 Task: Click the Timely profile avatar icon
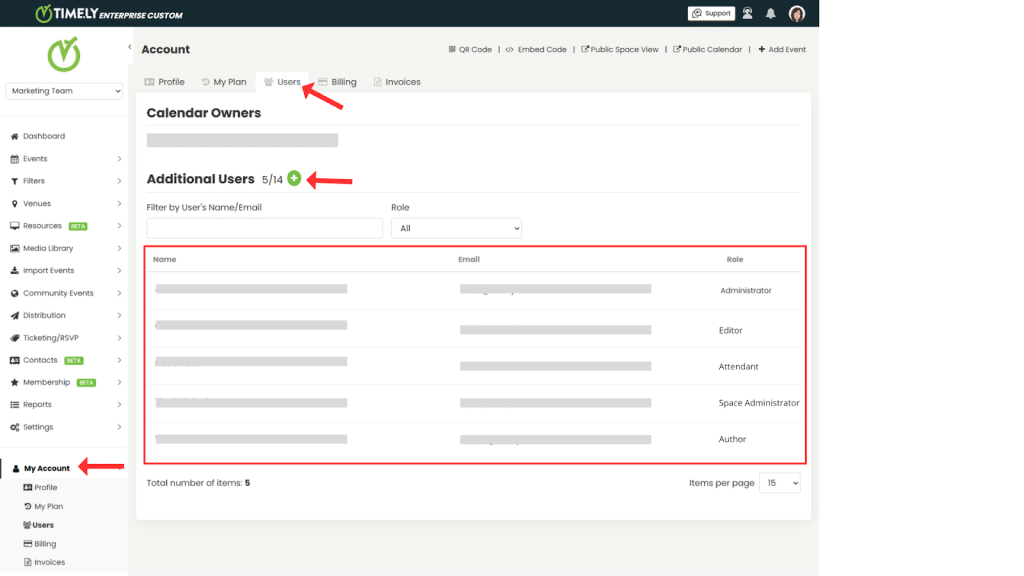(797, 13)
